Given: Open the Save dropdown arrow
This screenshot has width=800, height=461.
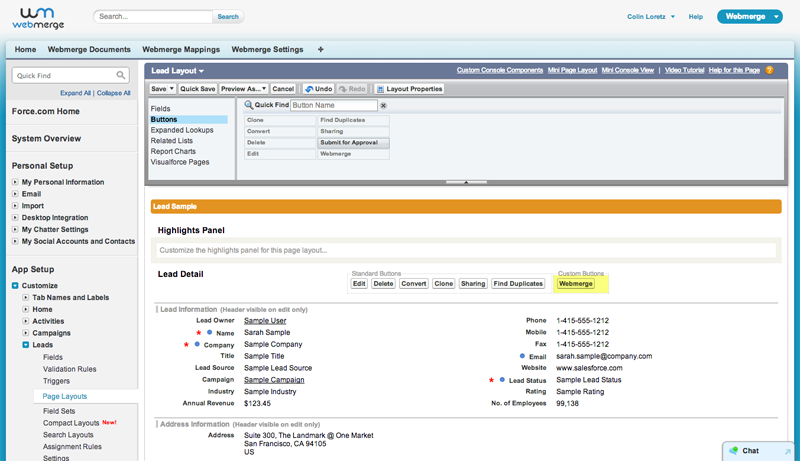Looking at the screenshot, I should point(172,89).
